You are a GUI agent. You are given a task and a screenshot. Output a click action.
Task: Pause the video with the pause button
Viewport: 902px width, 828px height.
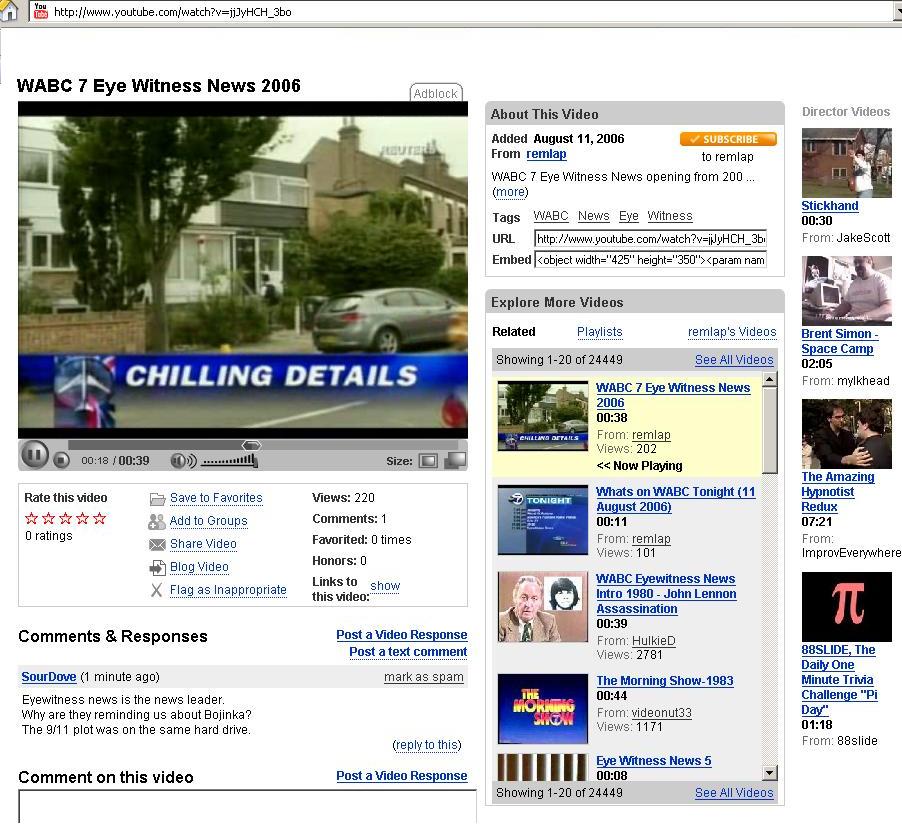point(34,456)
